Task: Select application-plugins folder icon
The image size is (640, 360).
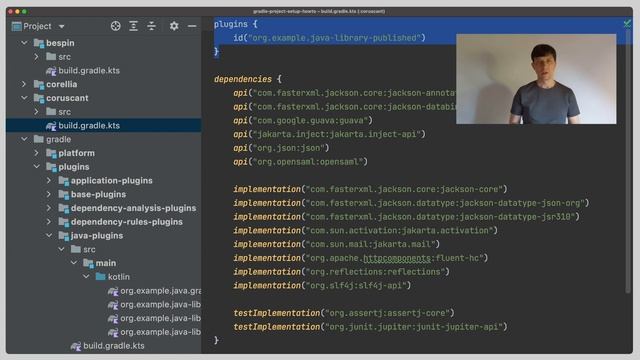Action: click(64, 180)
